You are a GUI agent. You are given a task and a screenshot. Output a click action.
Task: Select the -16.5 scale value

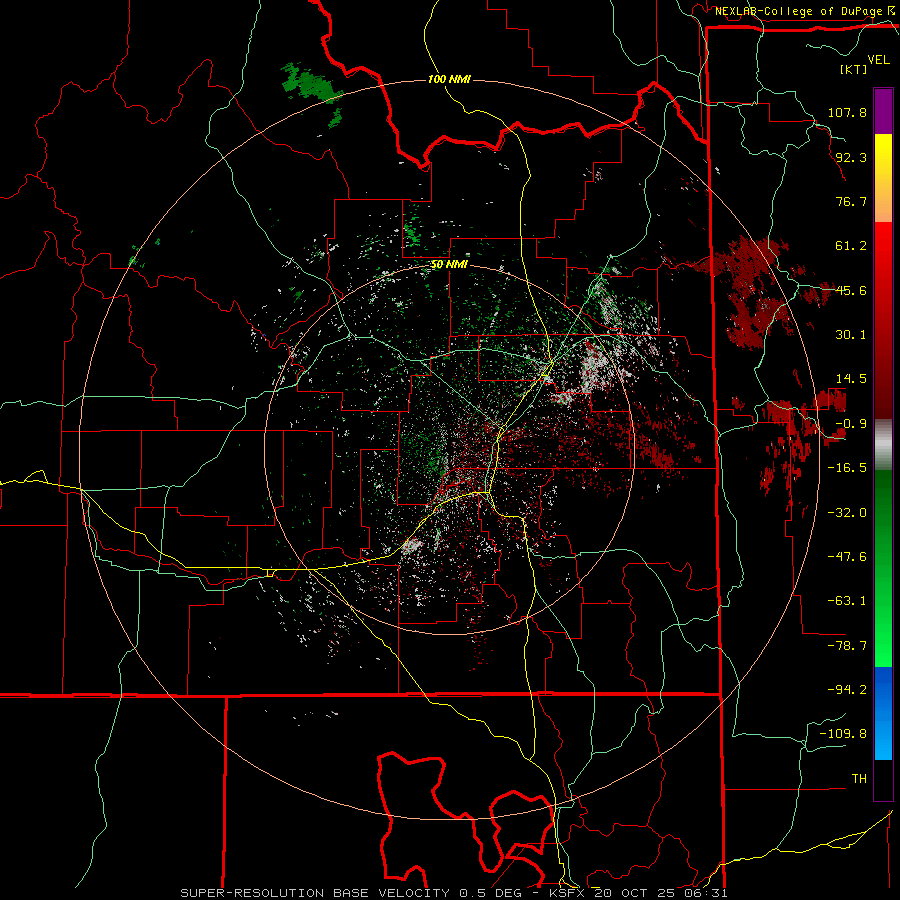tap(847, 468)
